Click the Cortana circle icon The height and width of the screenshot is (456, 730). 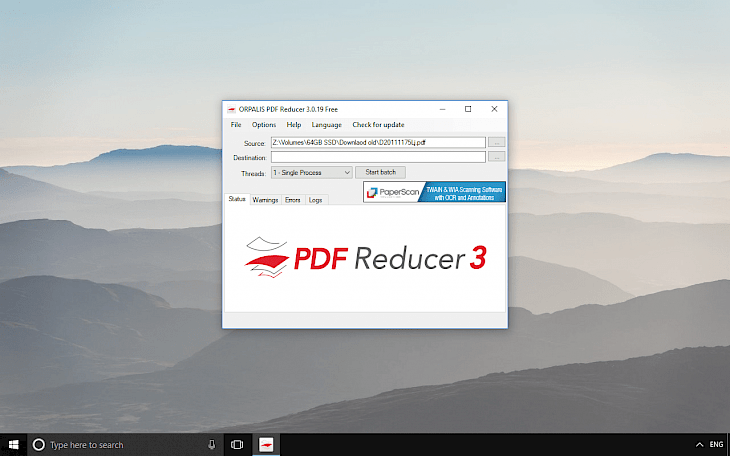coord(39,445)
